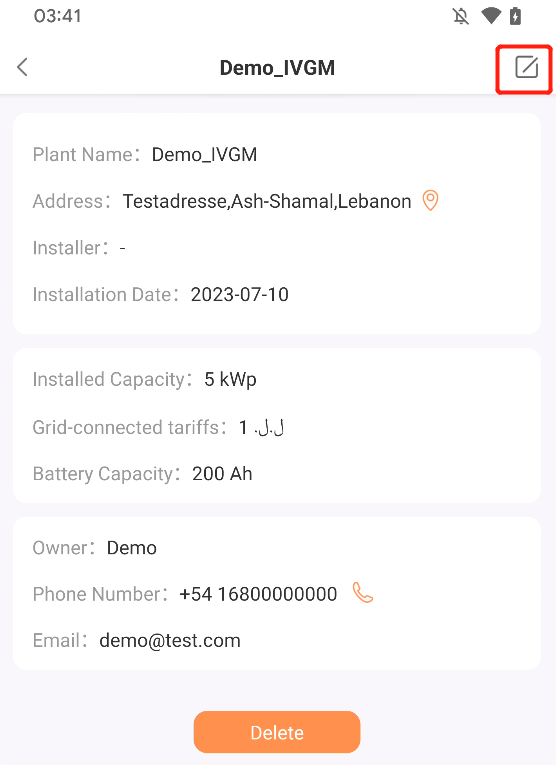Tap the plant name value Demo_IVGM
The height and width of the screenshot is (765, 556).
[x=204, y=155]
